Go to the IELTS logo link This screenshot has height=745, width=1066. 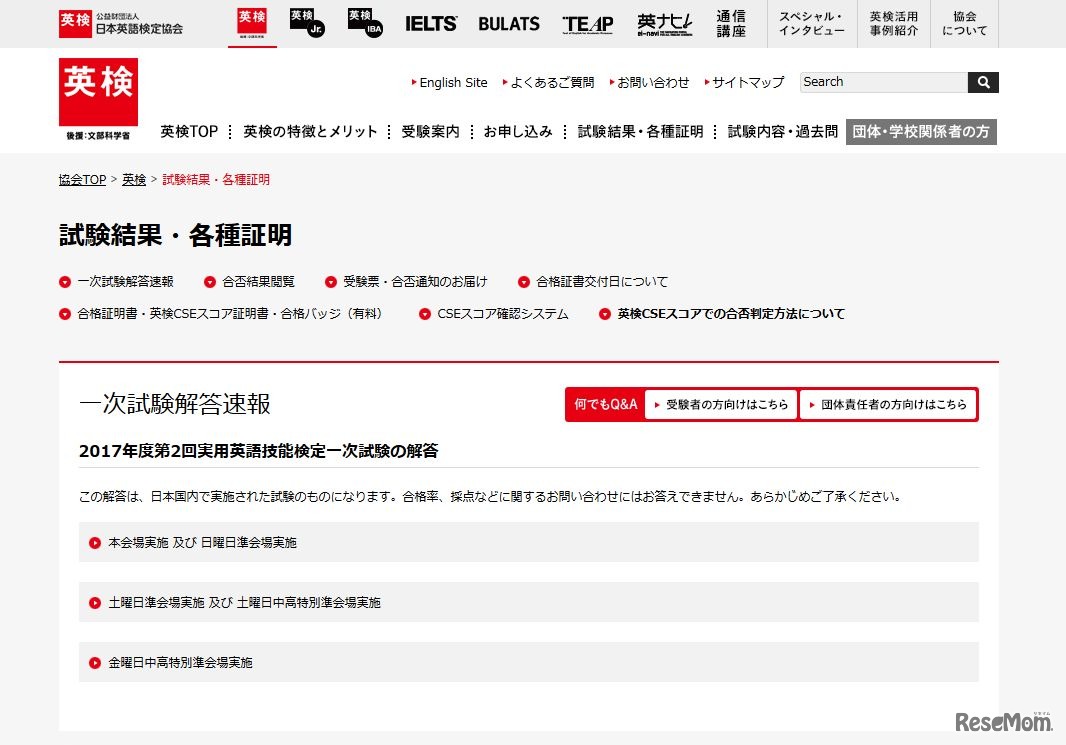[x=431, y=24]
